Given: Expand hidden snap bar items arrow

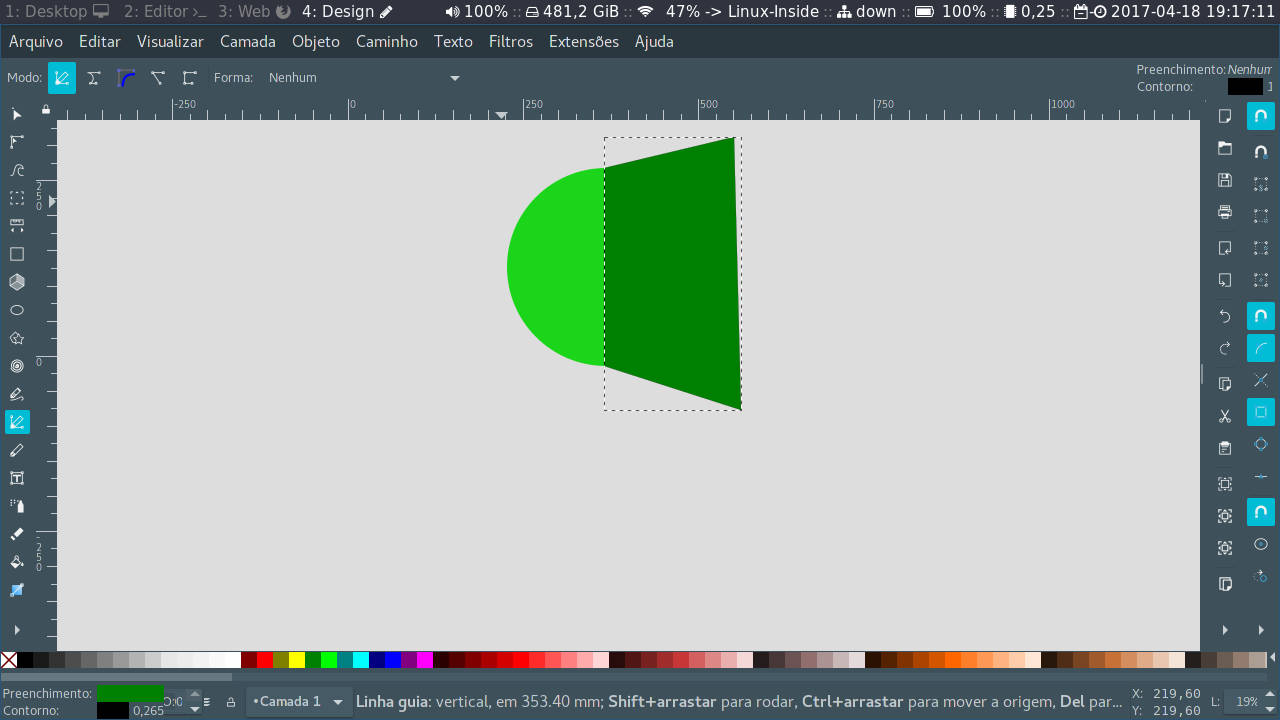Looking at the screenshot, I should [x=1261, y=630].
